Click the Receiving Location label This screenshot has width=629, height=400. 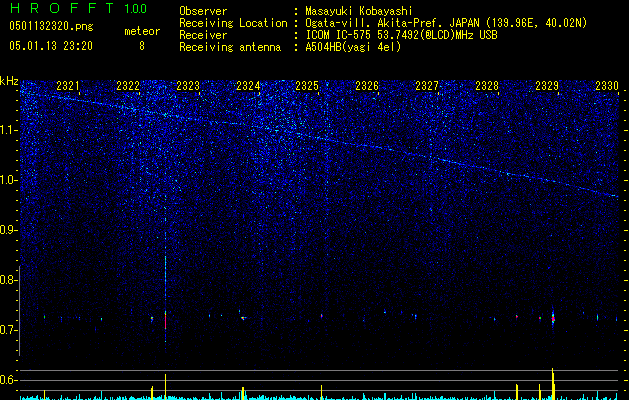[x=233, y=23]
